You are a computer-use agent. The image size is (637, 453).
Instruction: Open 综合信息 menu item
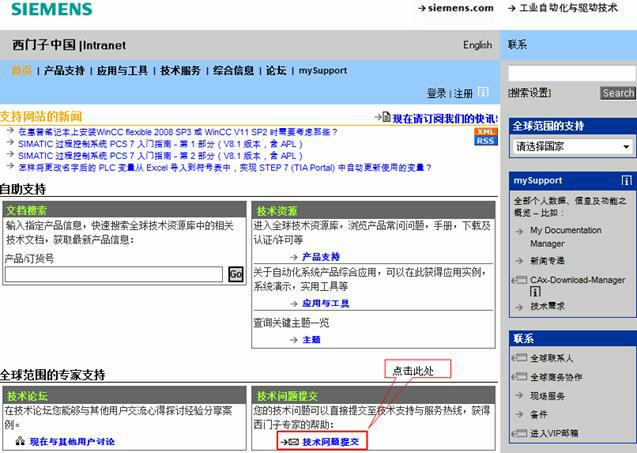click(x=233, y=70)
